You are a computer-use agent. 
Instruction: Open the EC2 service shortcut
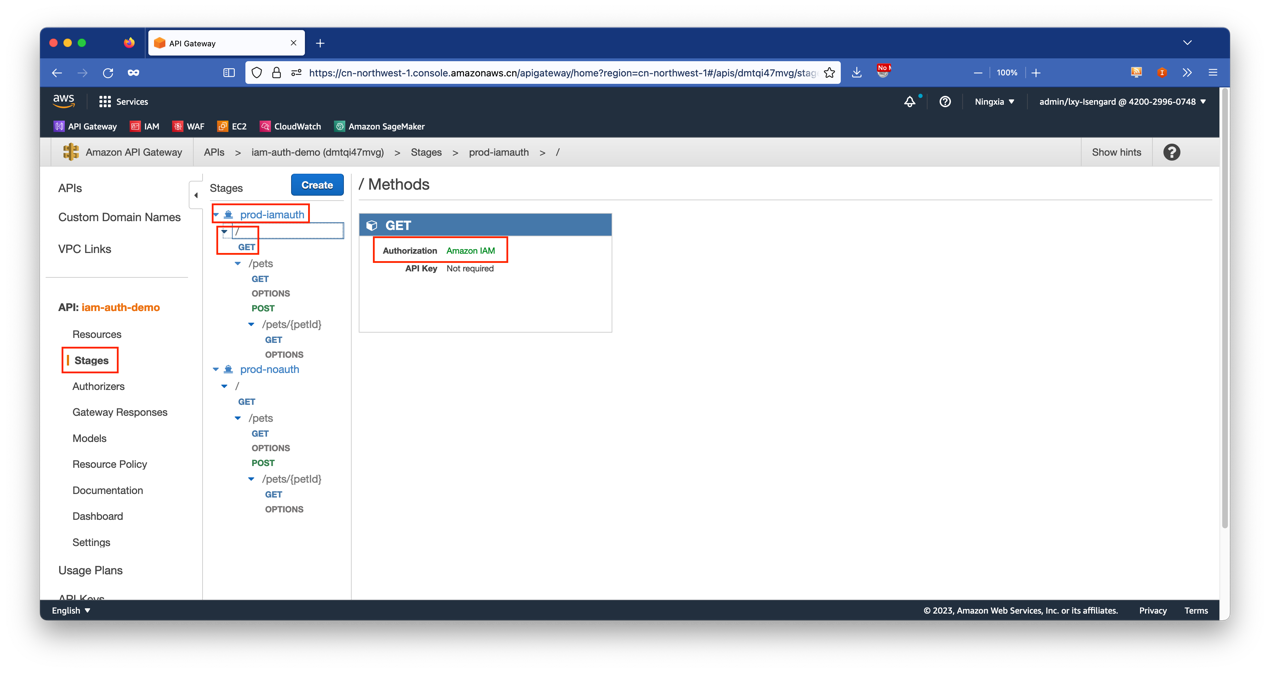click(232, 127)
